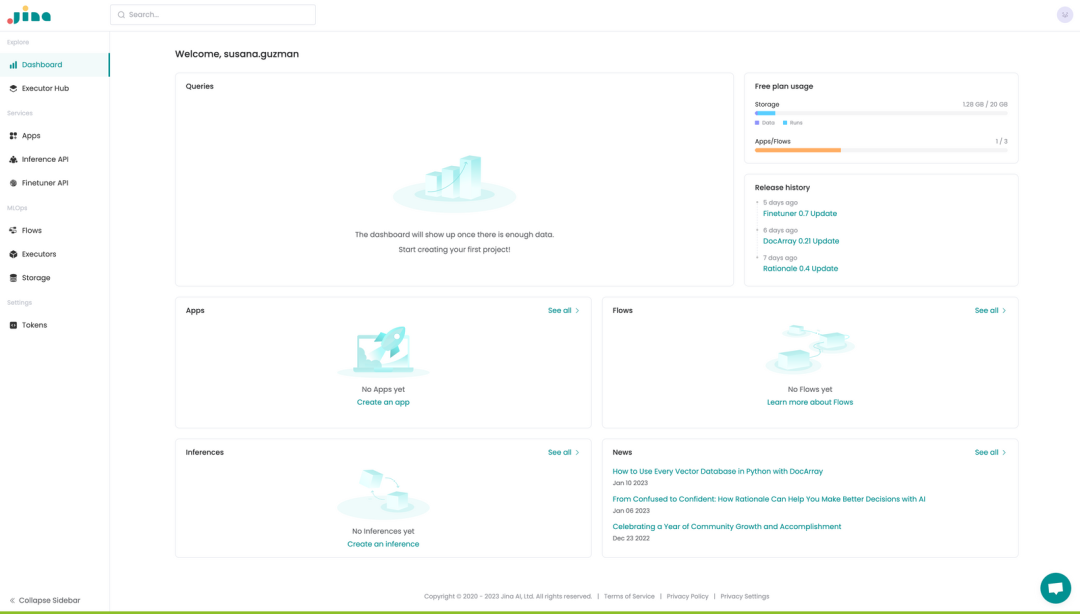
Task: Click the Dashboard bar-chart icon
Action: 13,65
